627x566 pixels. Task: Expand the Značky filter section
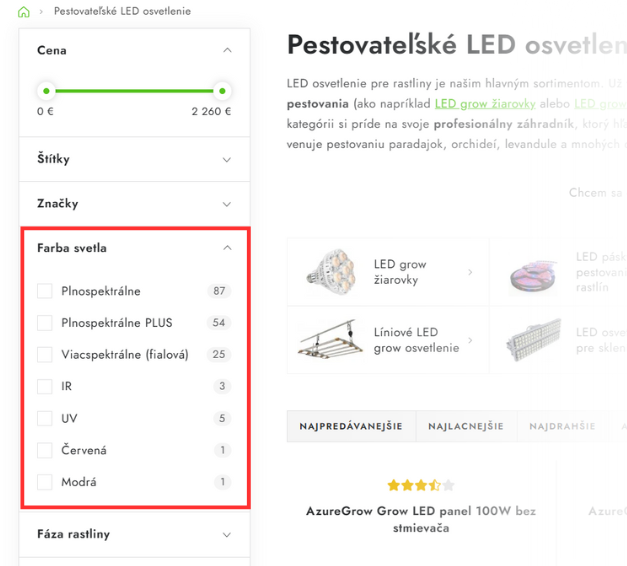tap(134, 204)
